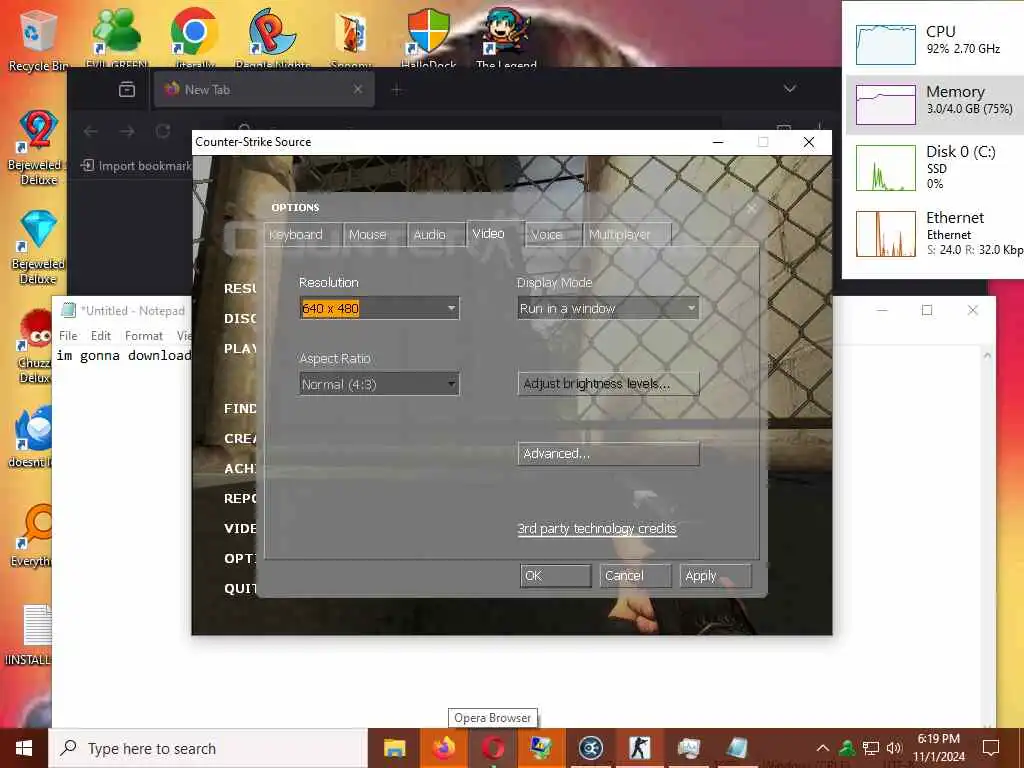Click the colorful monitor taskbar icon
The width and height of the screenshot is (1024, 768).
pyautogui.click(x=541, y=748)
